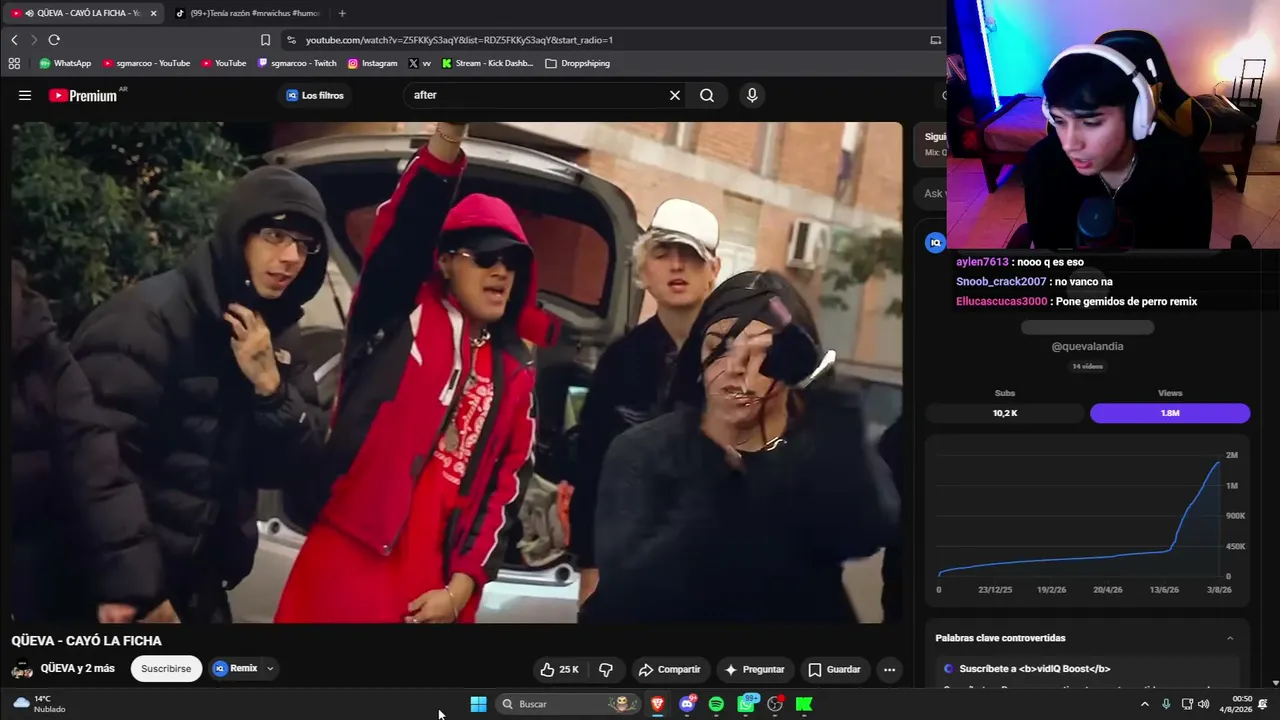Image resolution: width=1280 pixels, height=720 pixels.
Task: Open the weather widget showing 14°C Nublado
Action: coord(40,704)
